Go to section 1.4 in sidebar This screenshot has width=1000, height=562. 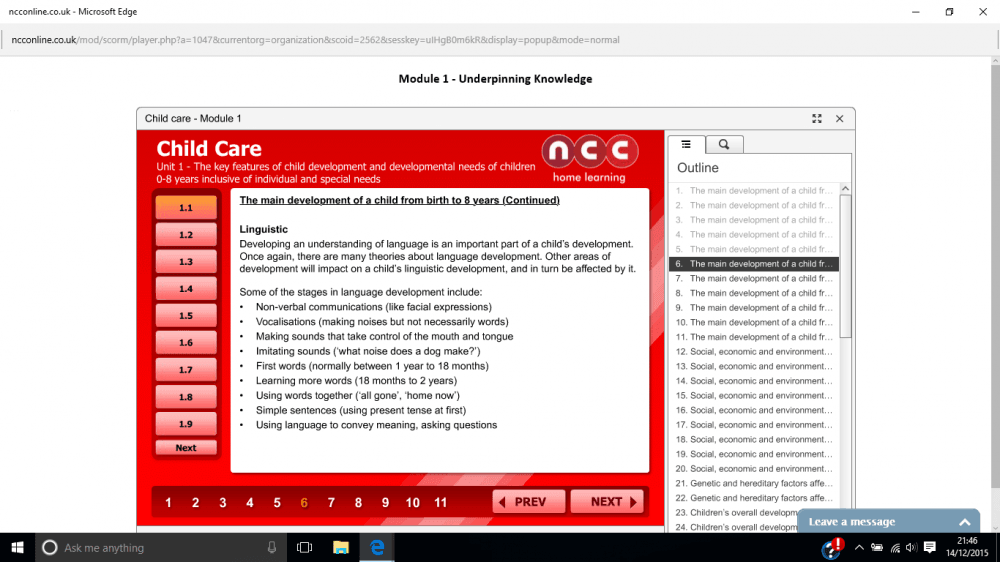click(186, 289)
